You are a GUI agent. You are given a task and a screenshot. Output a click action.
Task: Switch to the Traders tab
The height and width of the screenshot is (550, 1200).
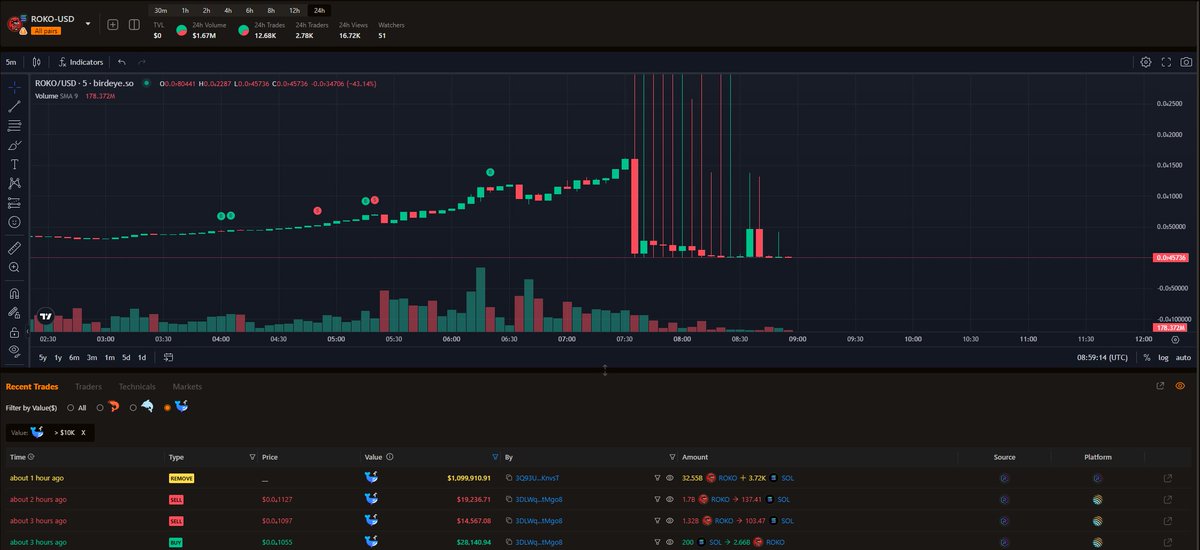(88, 386)
